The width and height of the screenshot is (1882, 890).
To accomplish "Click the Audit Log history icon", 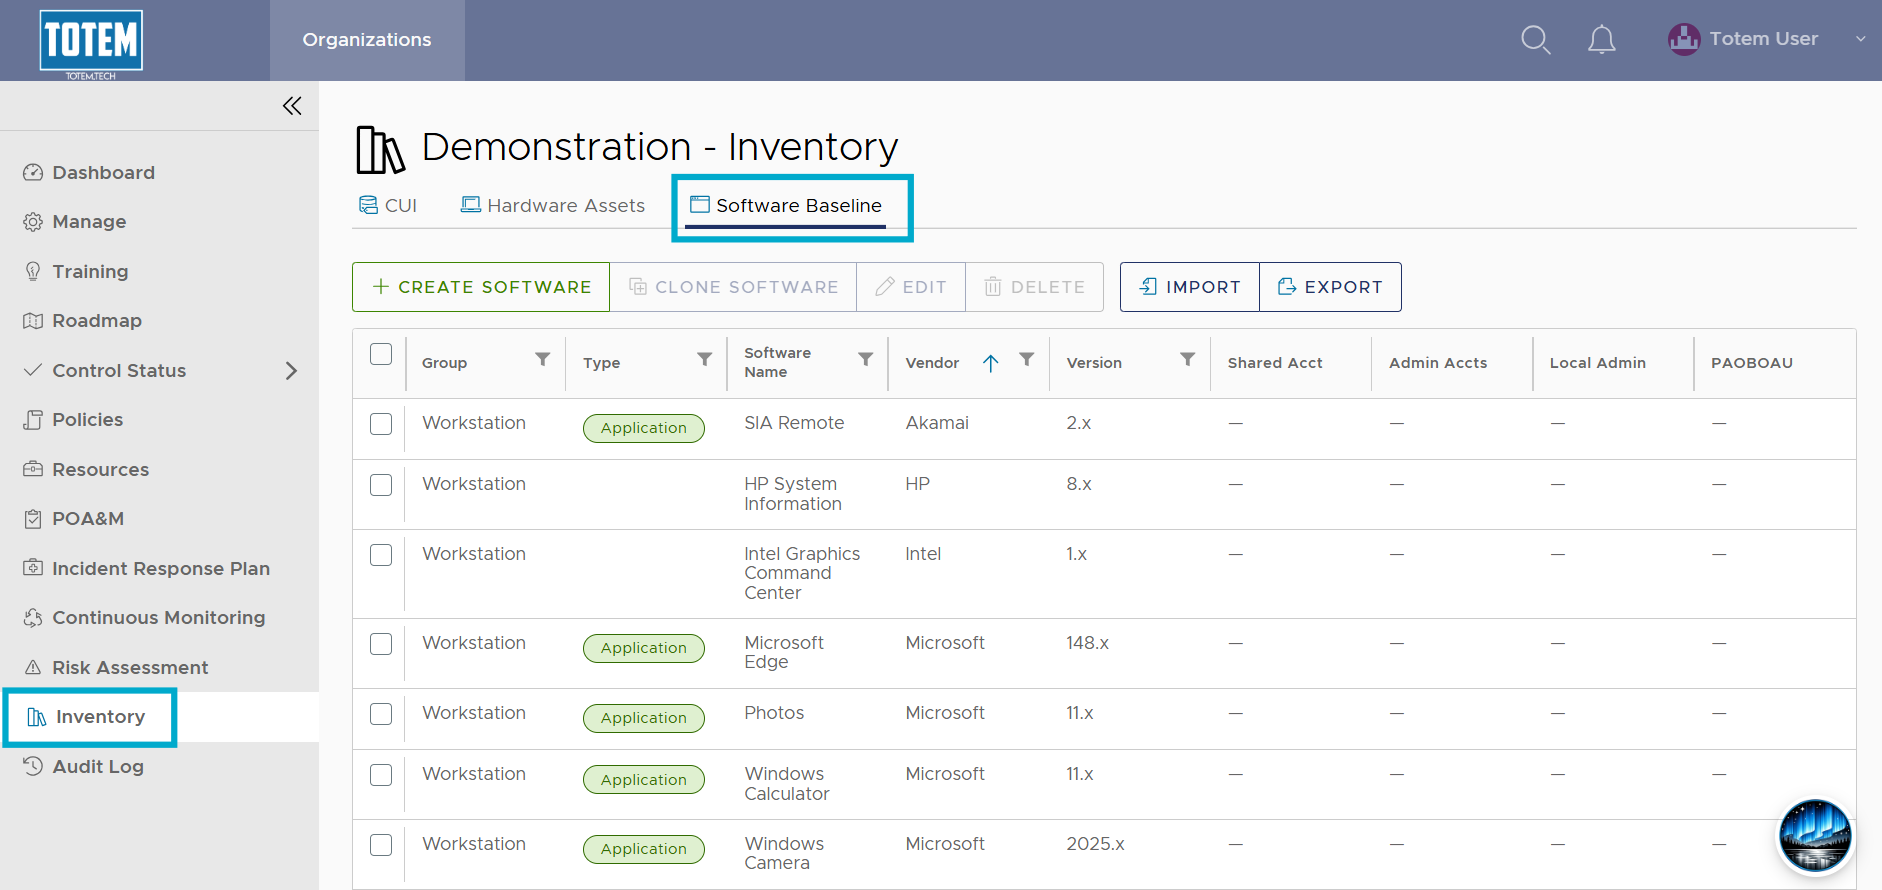I will pyautogui.click(x=33, y=766).
